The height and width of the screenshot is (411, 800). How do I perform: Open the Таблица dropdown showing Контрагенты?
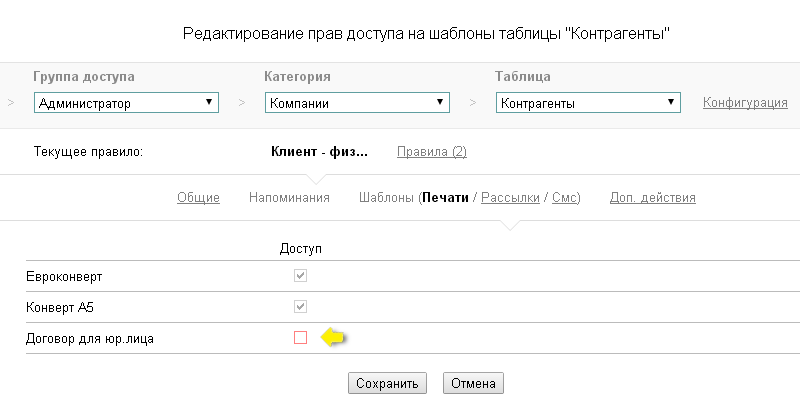point(588,103)
